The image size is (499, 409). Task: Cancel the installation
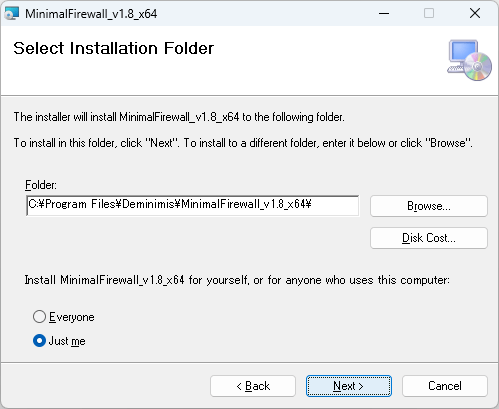coord(445,386)
